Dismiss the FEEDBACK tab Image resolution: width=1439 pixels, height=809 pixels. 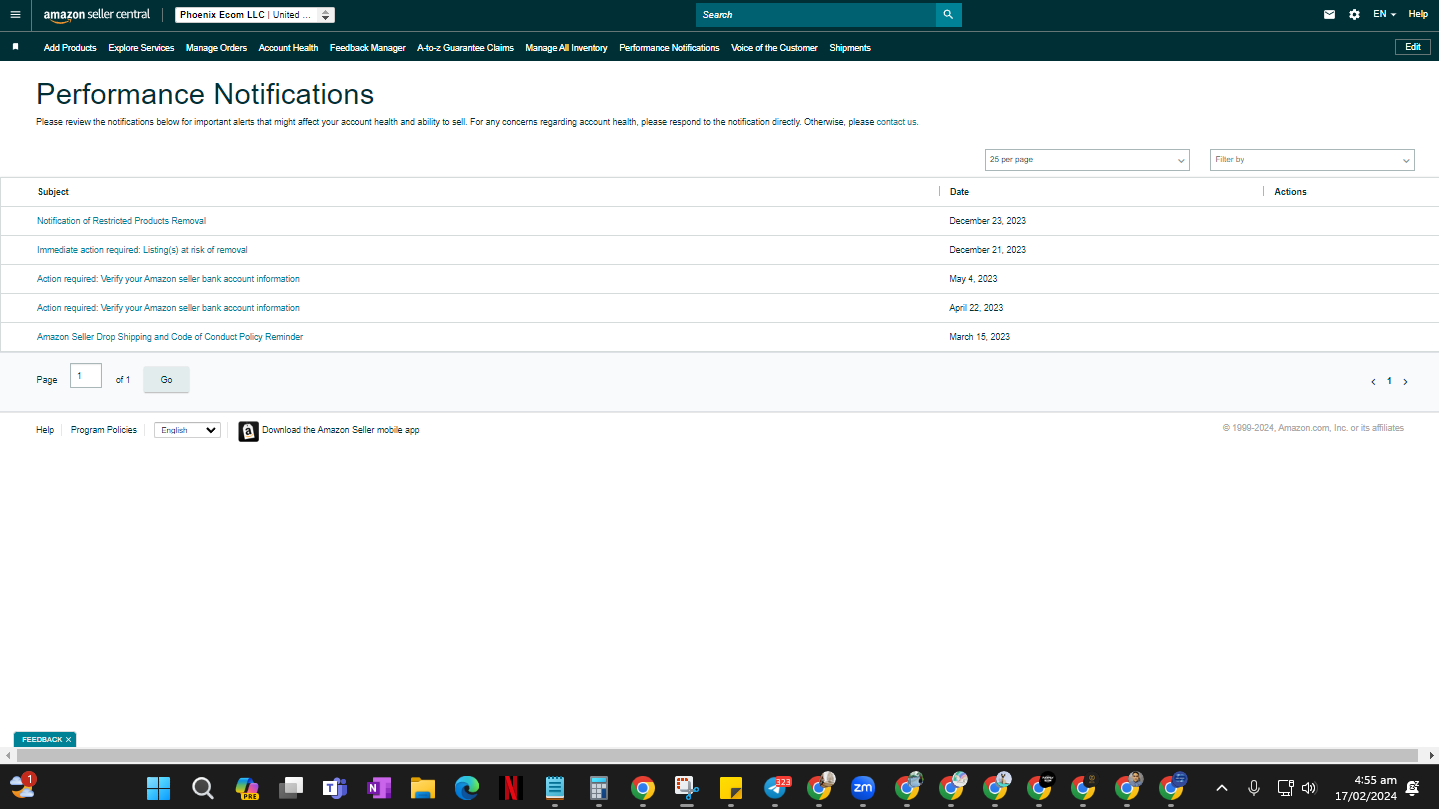[68, 740]
